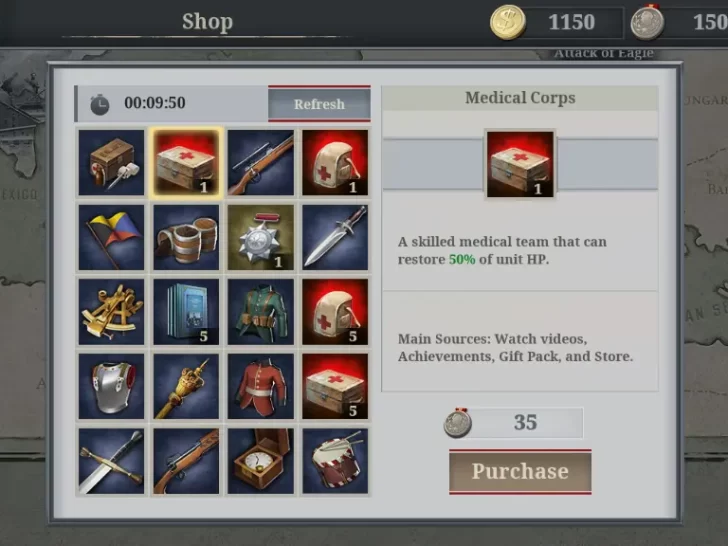728x546 pixels.
Task: Choose the pocket watch in wooden box
Action: tap(260, 461)
